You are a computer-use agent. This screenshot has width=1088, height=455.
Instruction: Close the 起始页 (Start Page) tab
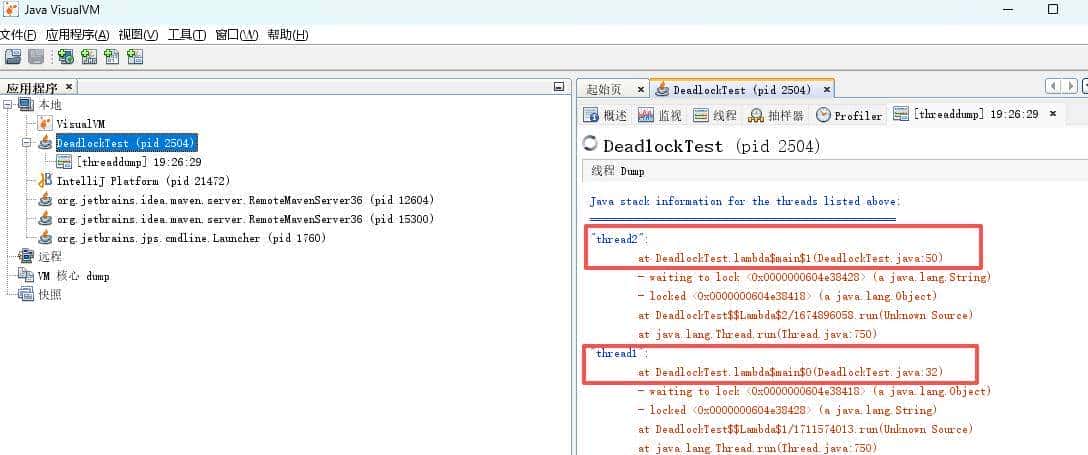point(641,90)
